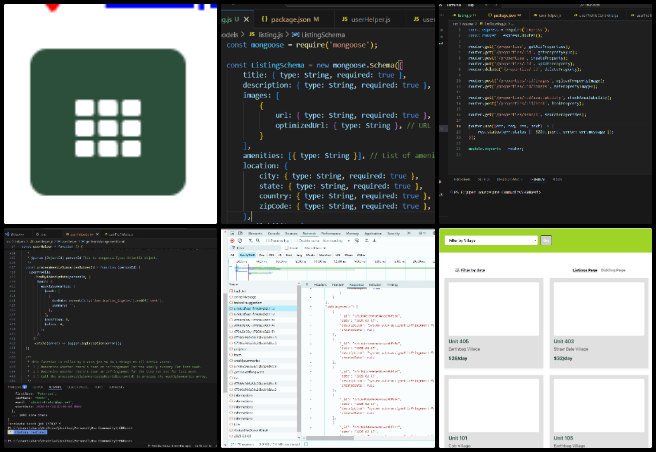
Task: Click the Filter by date label
Action: pyautogui.click(x=473, y=270)
